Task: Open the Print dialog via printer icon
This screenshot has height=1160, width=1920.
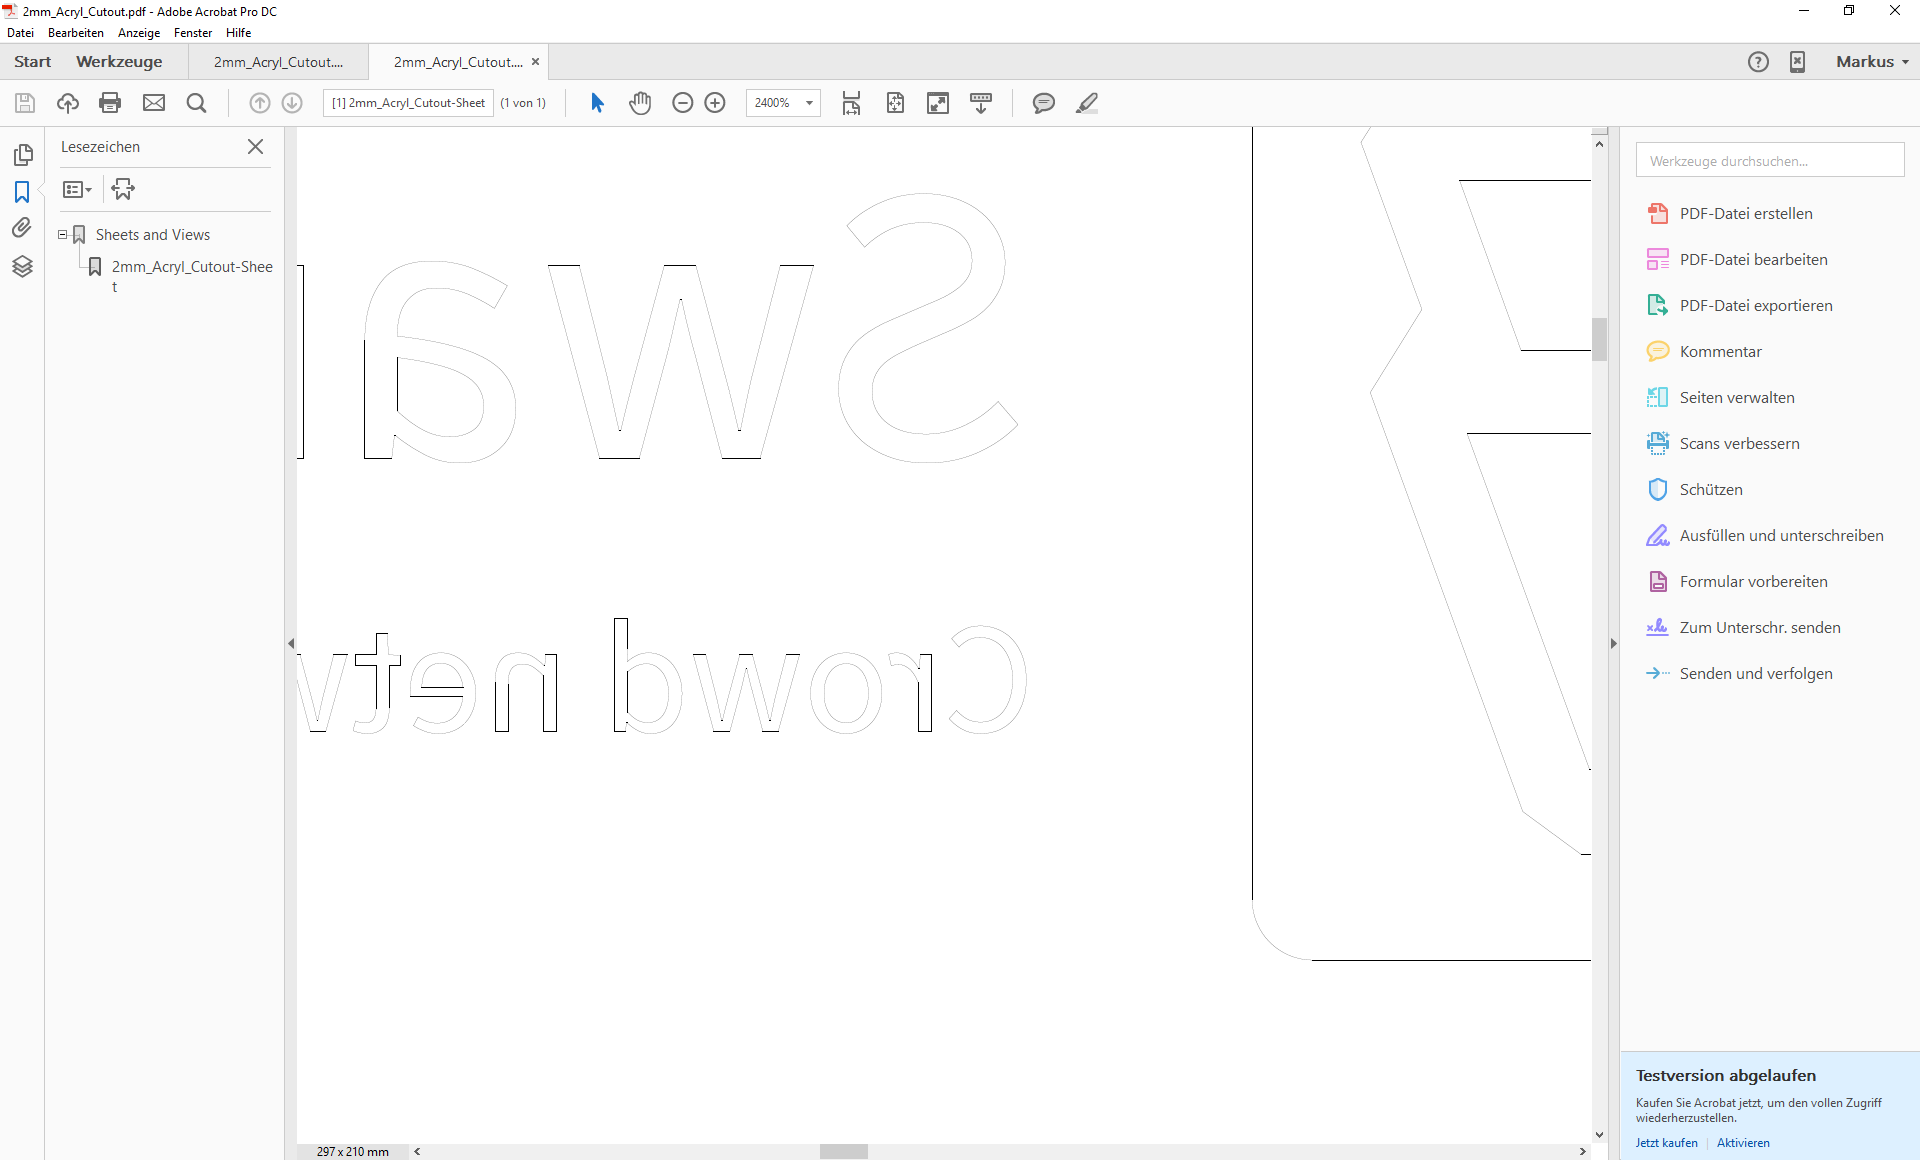Action: coord(110,102)
